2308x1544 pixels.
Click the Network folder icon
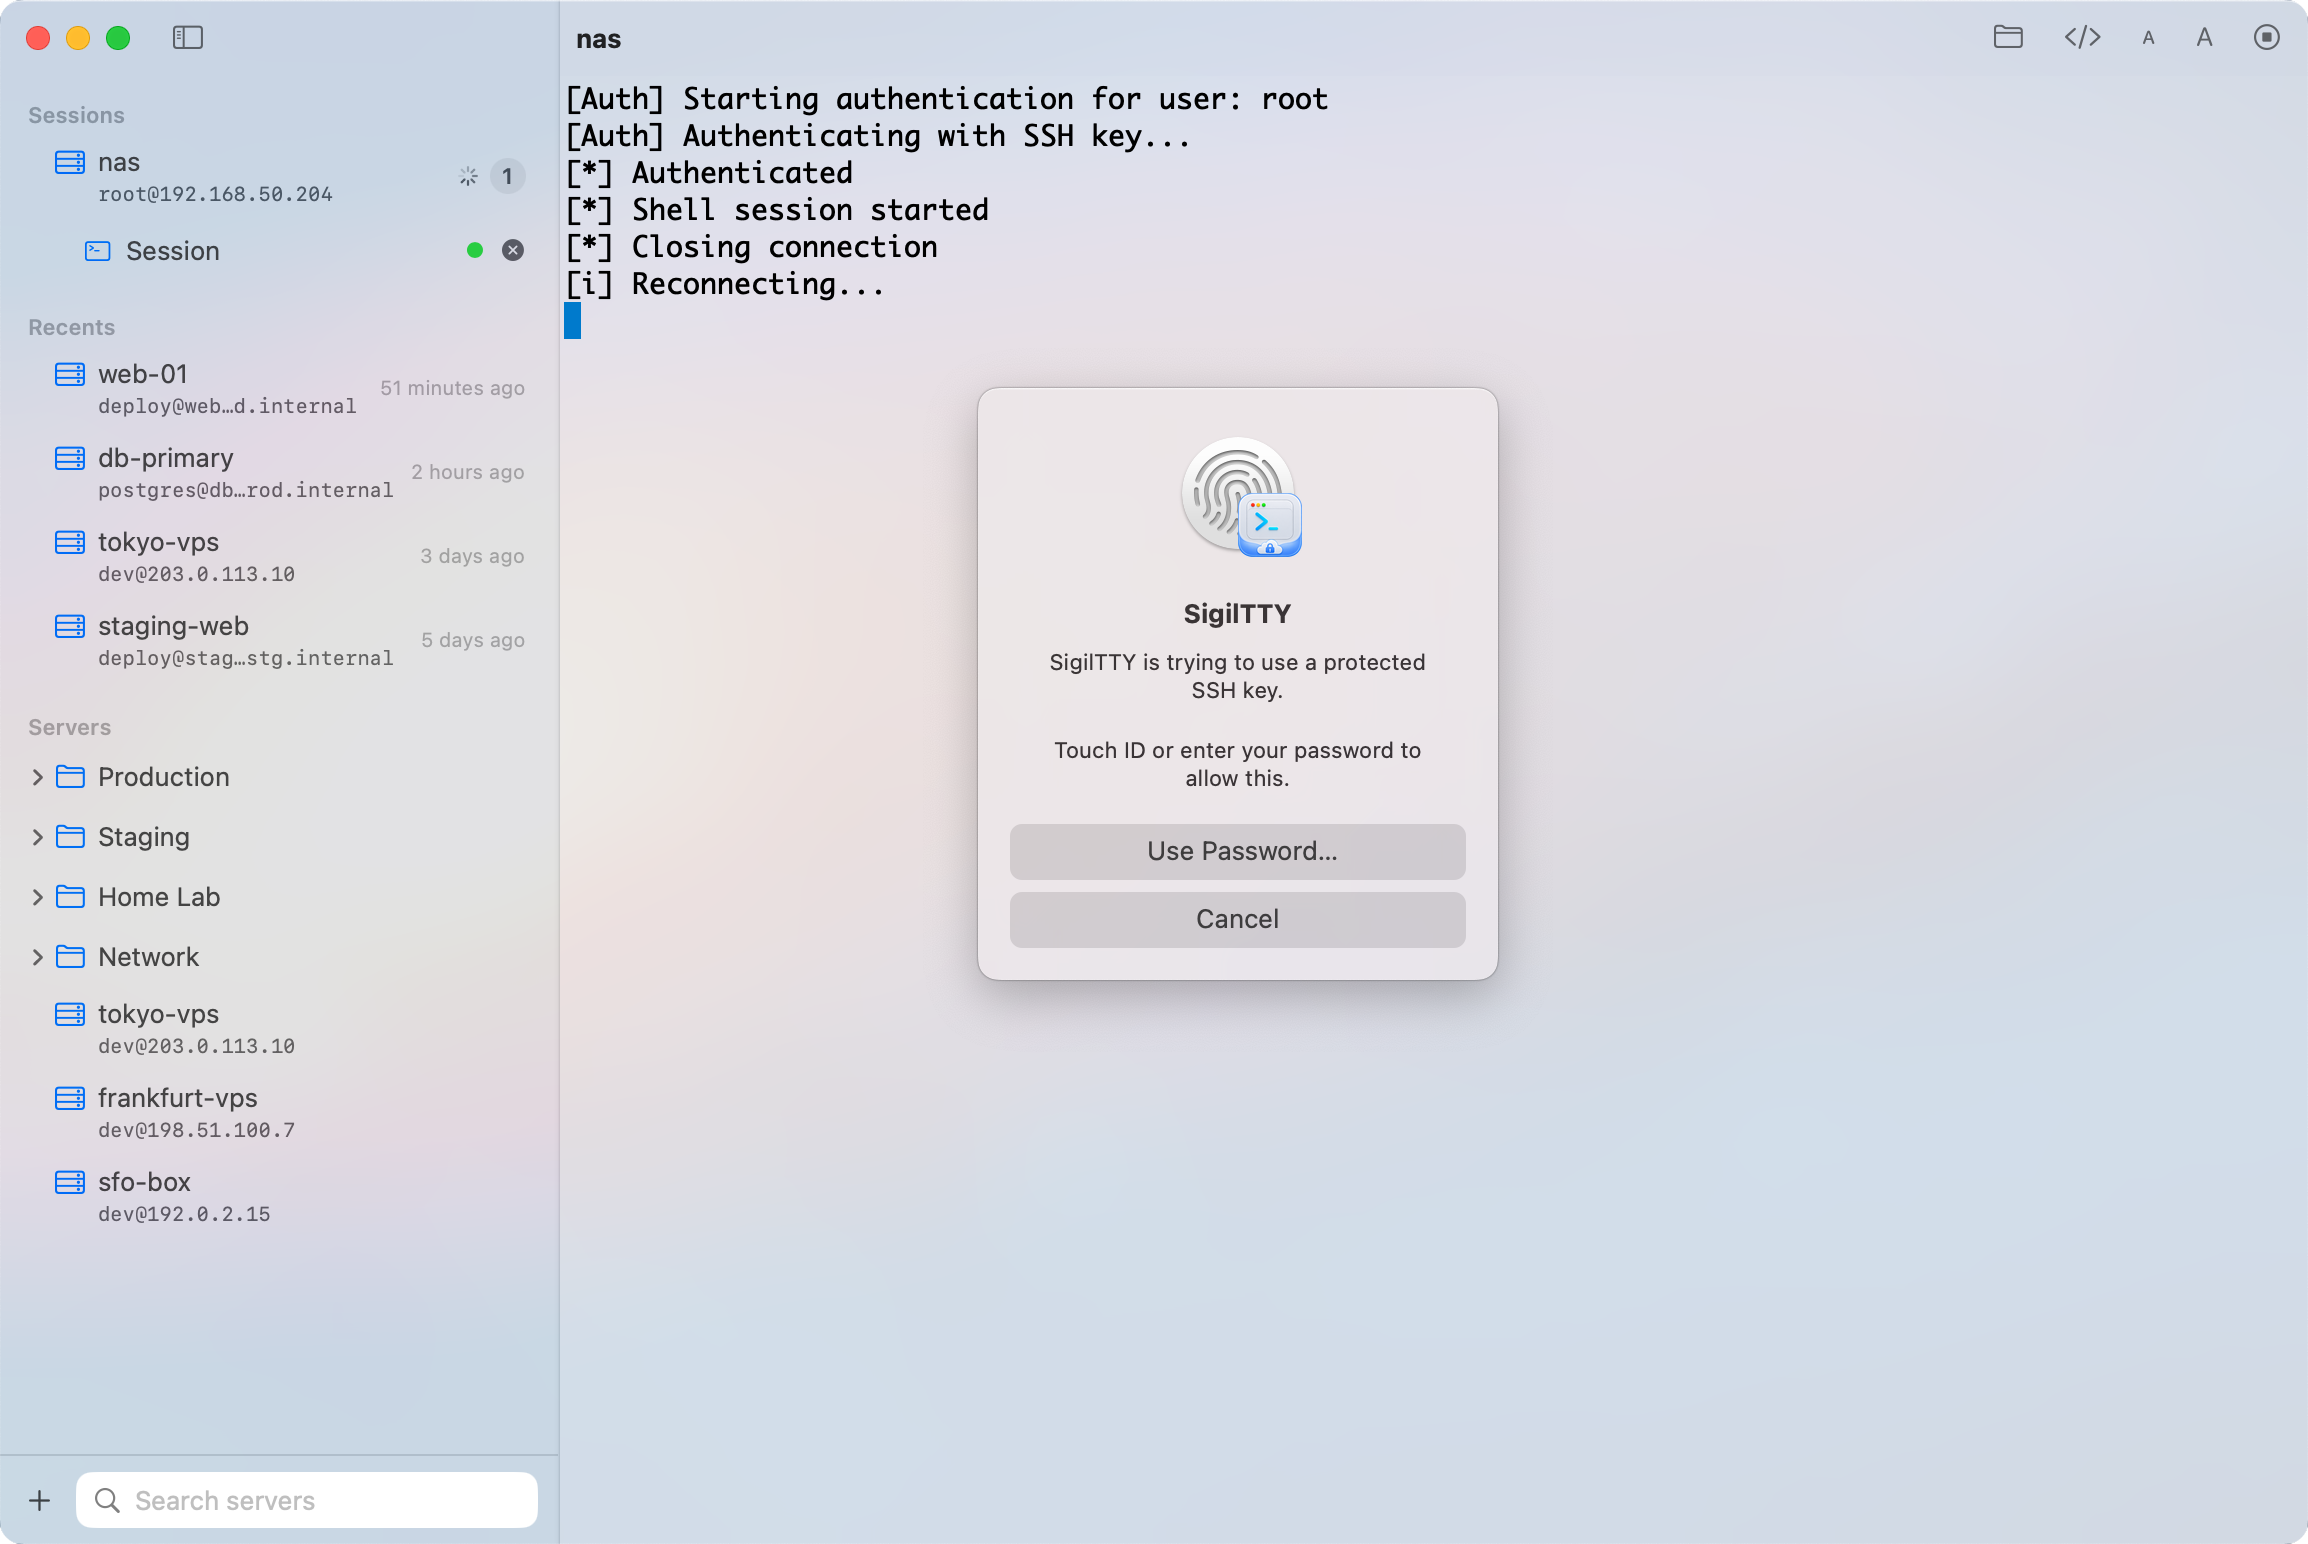(70, 957)
